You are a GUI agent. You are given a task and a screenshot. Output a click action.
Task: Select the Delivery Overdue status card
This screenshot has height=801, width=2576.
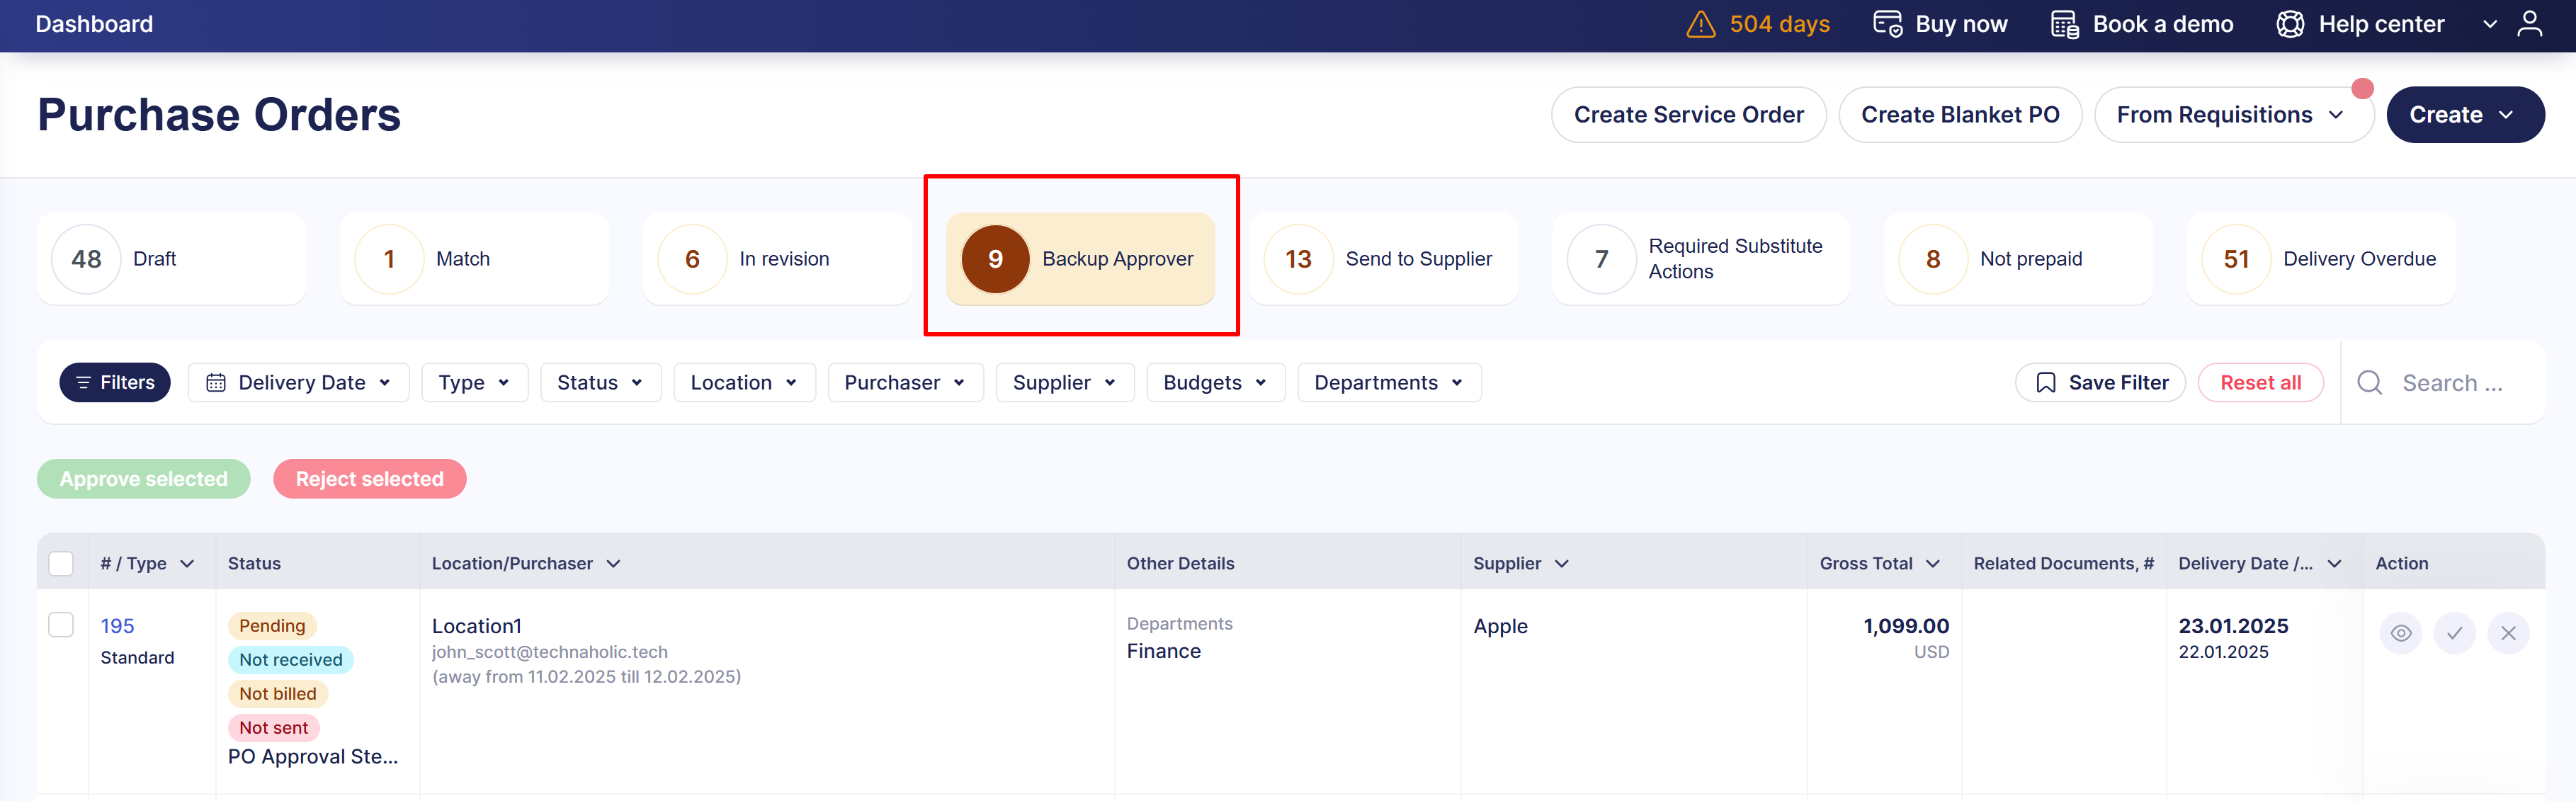(2321, 259)
